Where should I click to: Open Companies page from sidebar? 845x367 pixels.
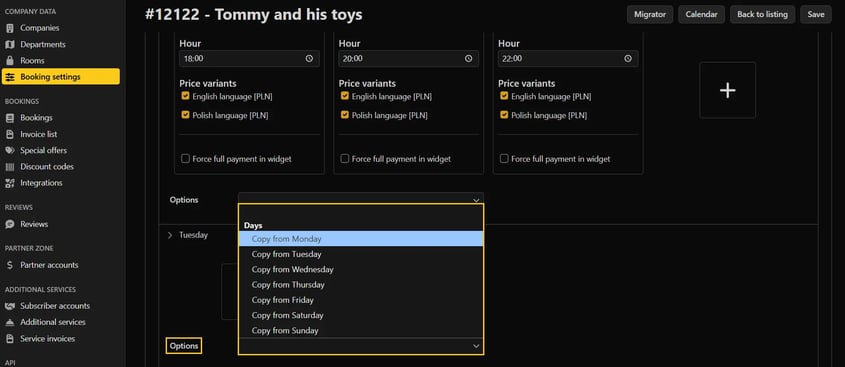(40, 28)
